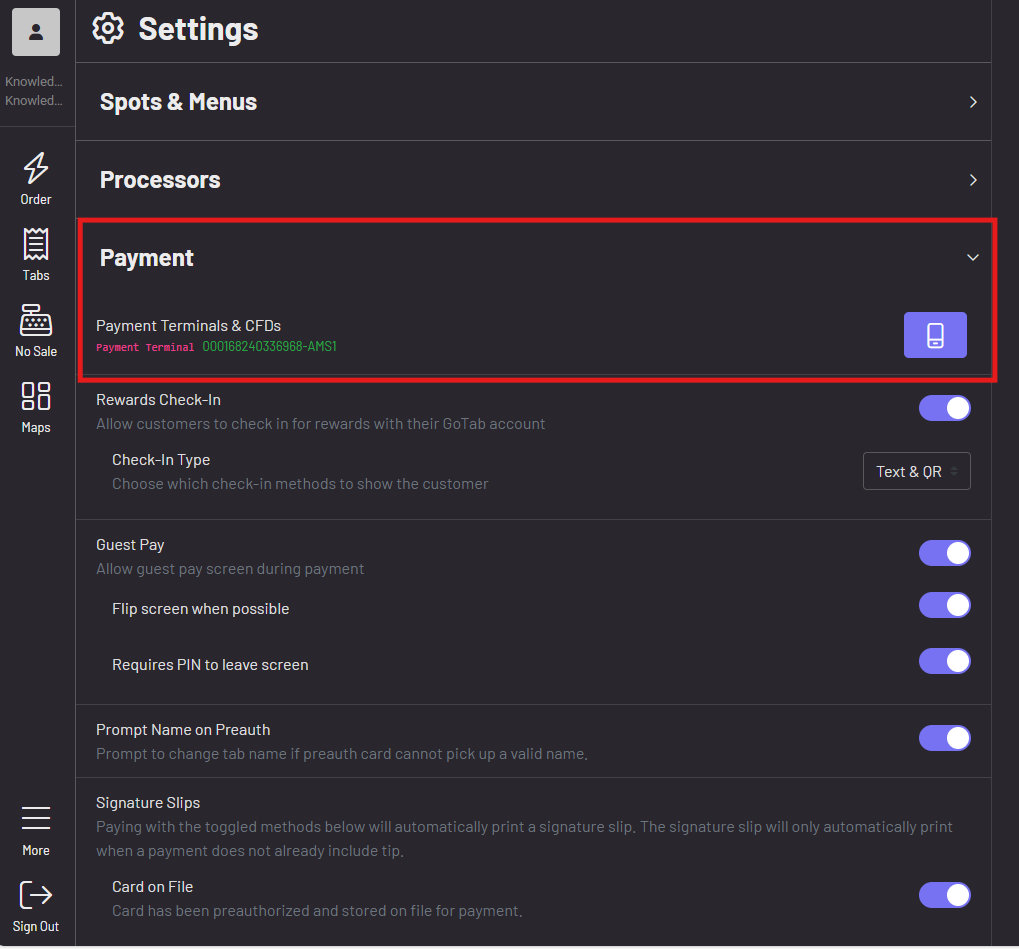The image size is (1019, 949).
Task: Click the purple payment terminal device button
Action: [935, 335]
